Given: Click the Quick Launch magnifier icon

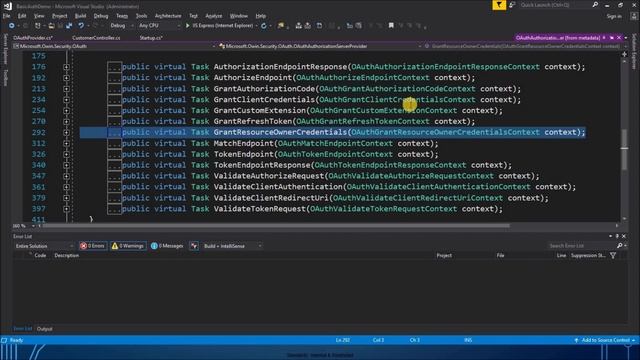Looking at the screenshot, I should [x=595, y=5].
